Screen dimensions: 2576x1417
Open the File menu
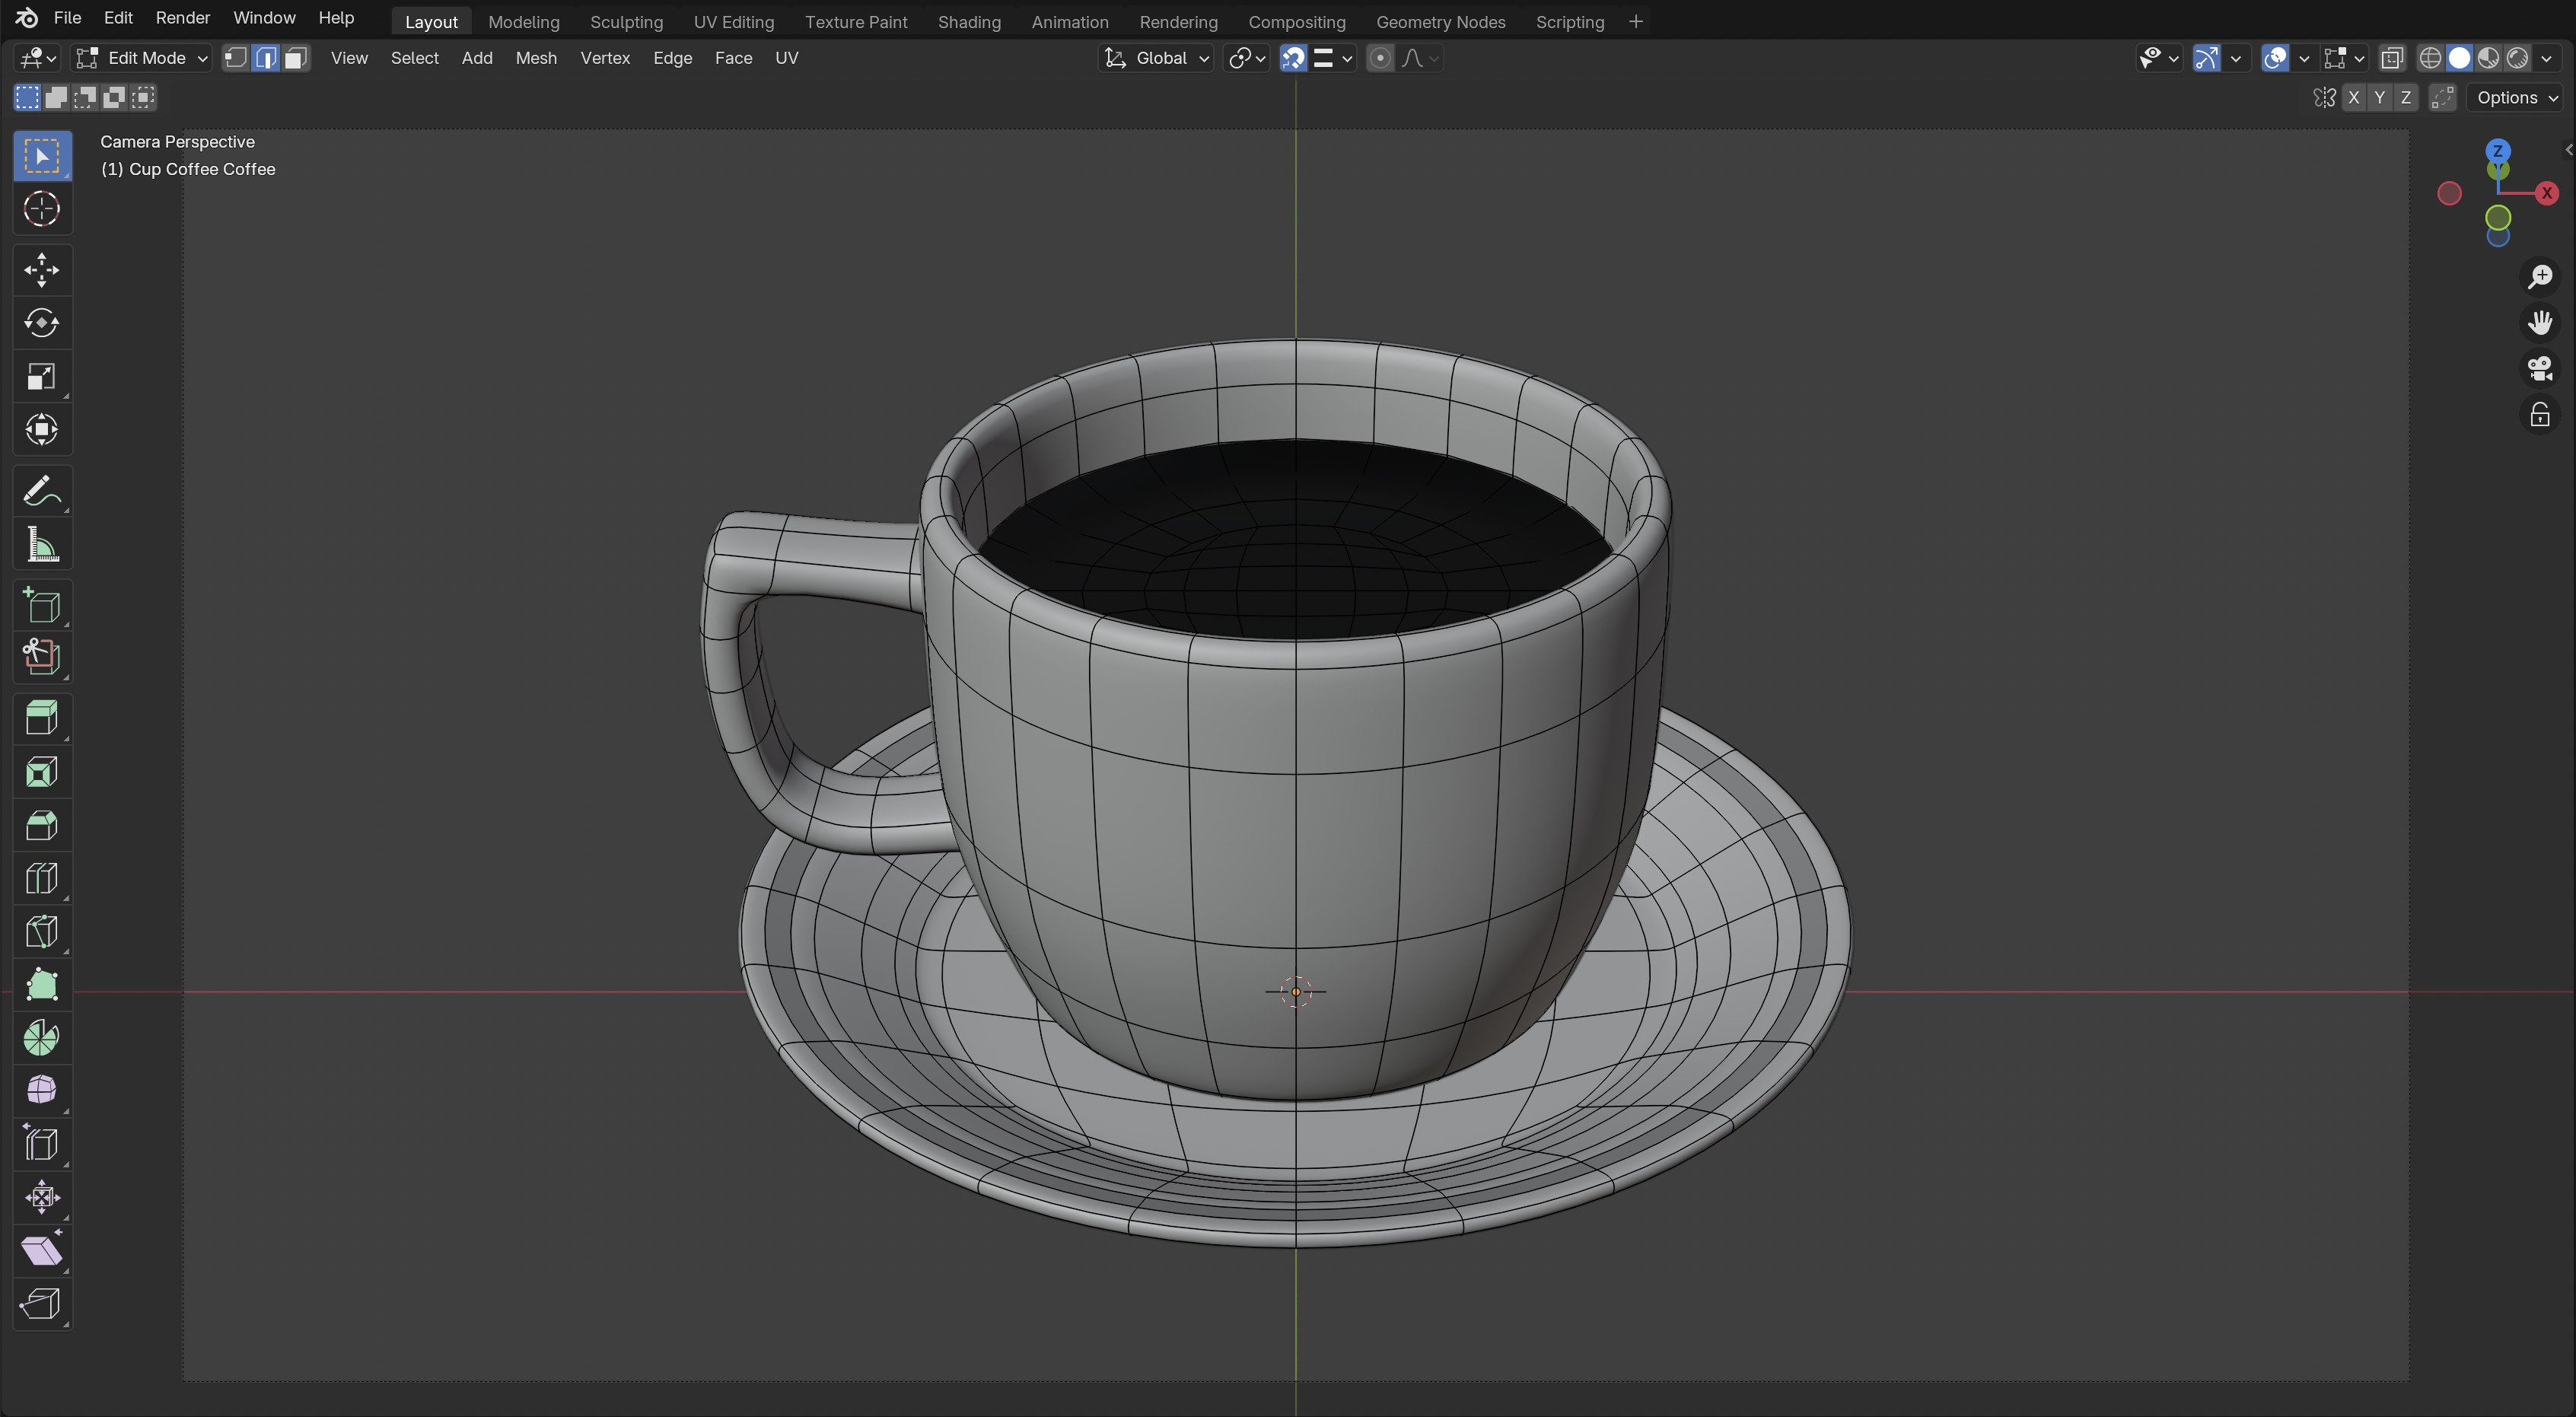[67, 18]
